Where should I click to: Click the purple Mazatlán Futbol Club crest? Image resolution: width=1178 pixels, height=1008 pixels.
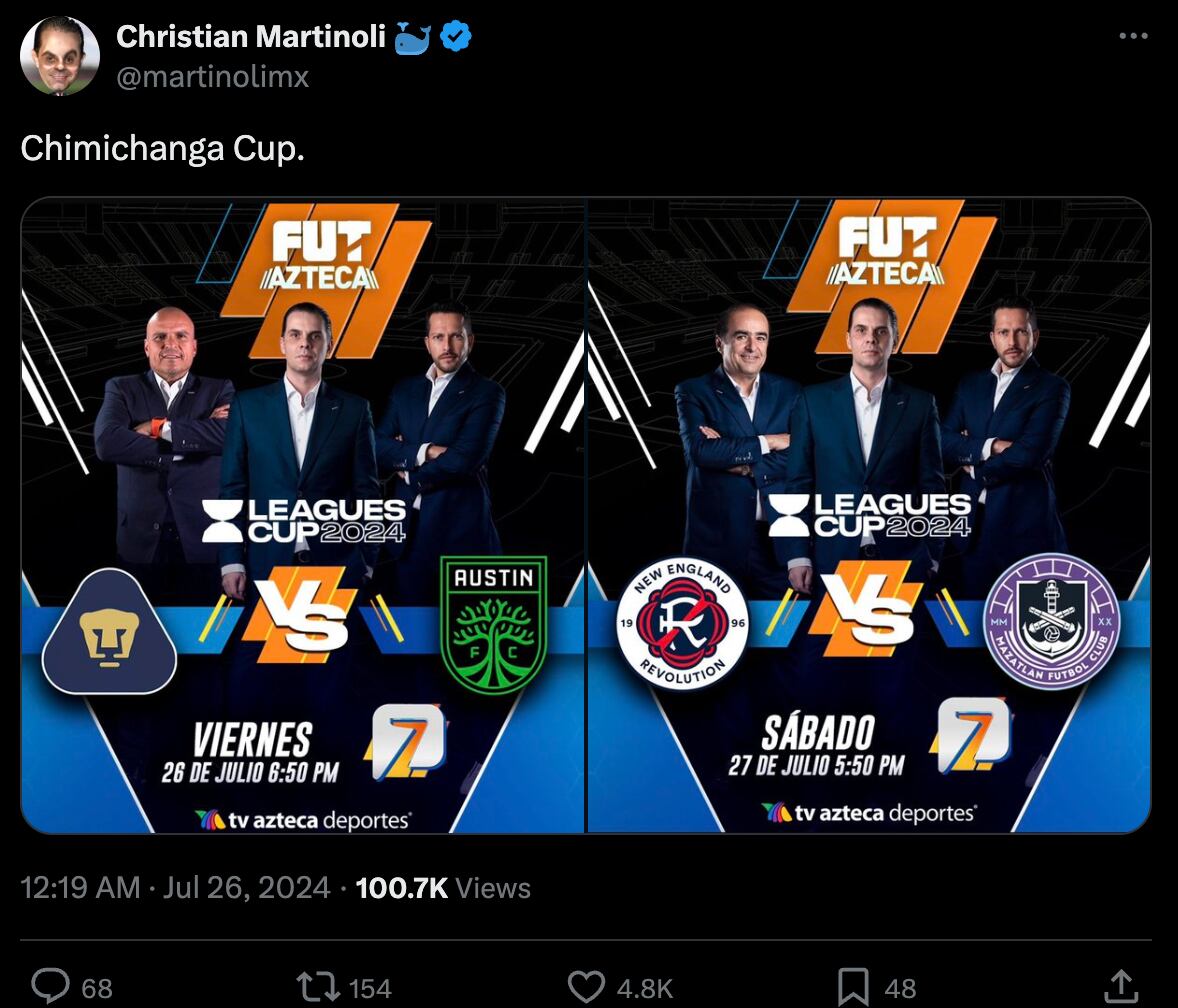pos(1051,622)
